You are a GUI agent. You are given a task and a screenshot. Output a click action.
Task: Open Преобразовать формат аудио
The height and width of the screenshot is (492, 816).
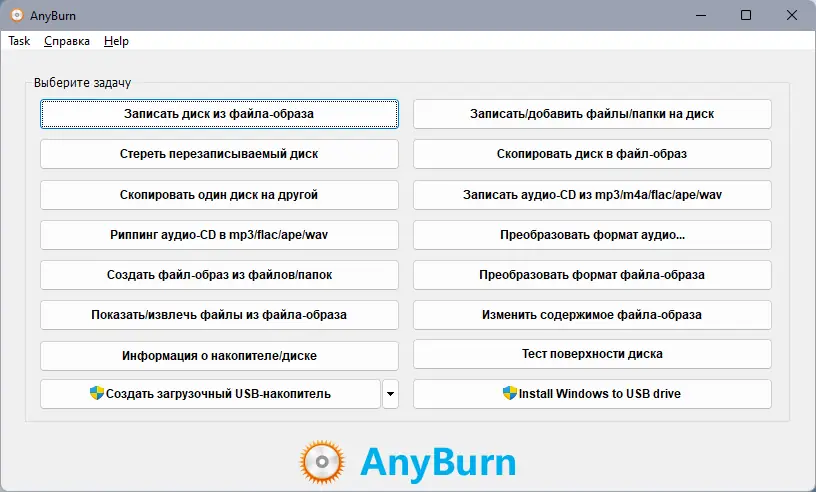(592, 235)
